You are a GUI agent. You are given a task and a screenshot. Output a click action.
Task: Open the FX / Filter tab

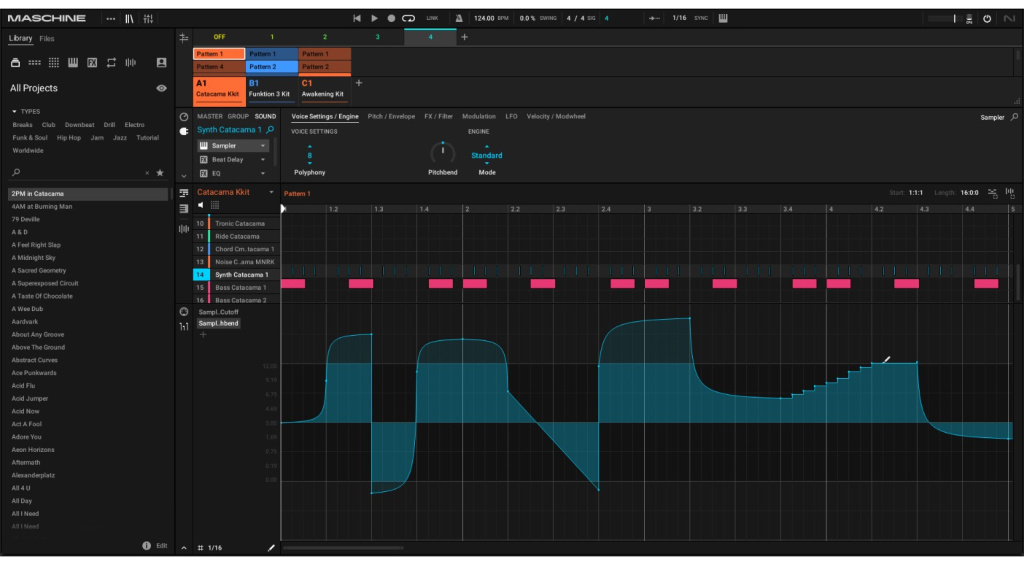[438, 117]
